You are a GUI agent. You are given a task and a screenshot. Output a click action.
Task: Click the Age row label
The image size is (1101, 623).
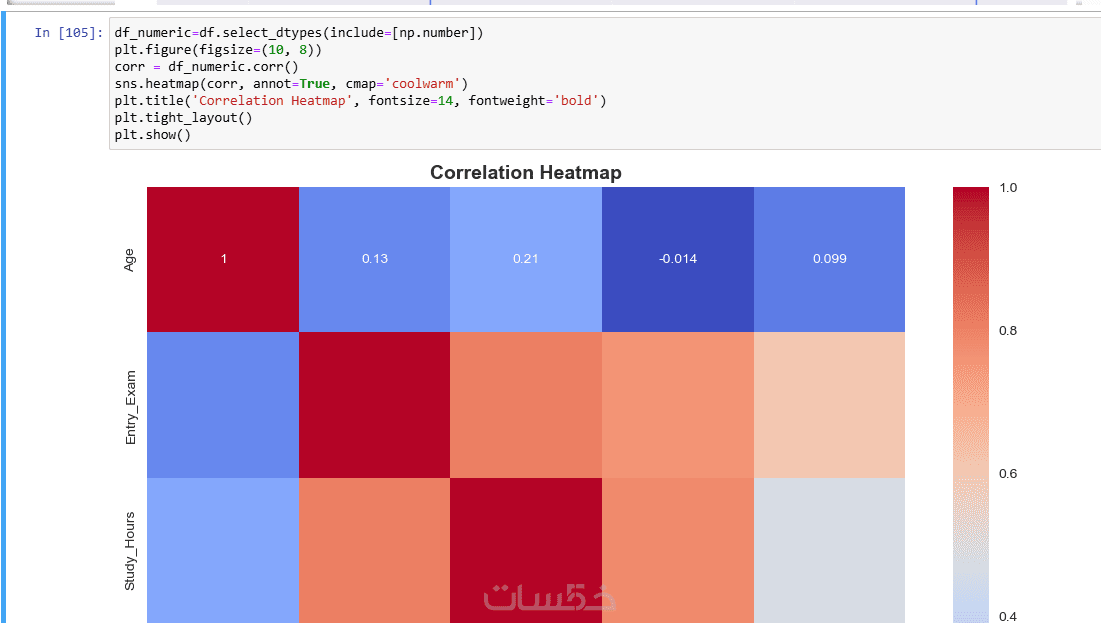pos(129,260)
